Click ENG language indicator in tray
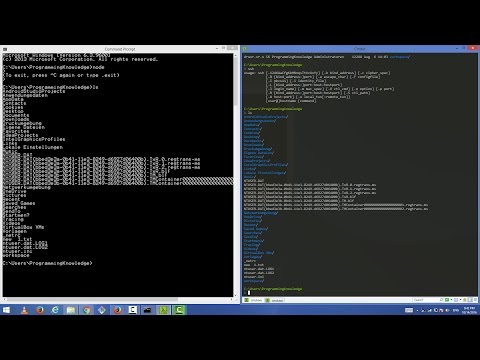Image resolution: width=480 pixels, height=360 pixels. (x=456, y=310)
